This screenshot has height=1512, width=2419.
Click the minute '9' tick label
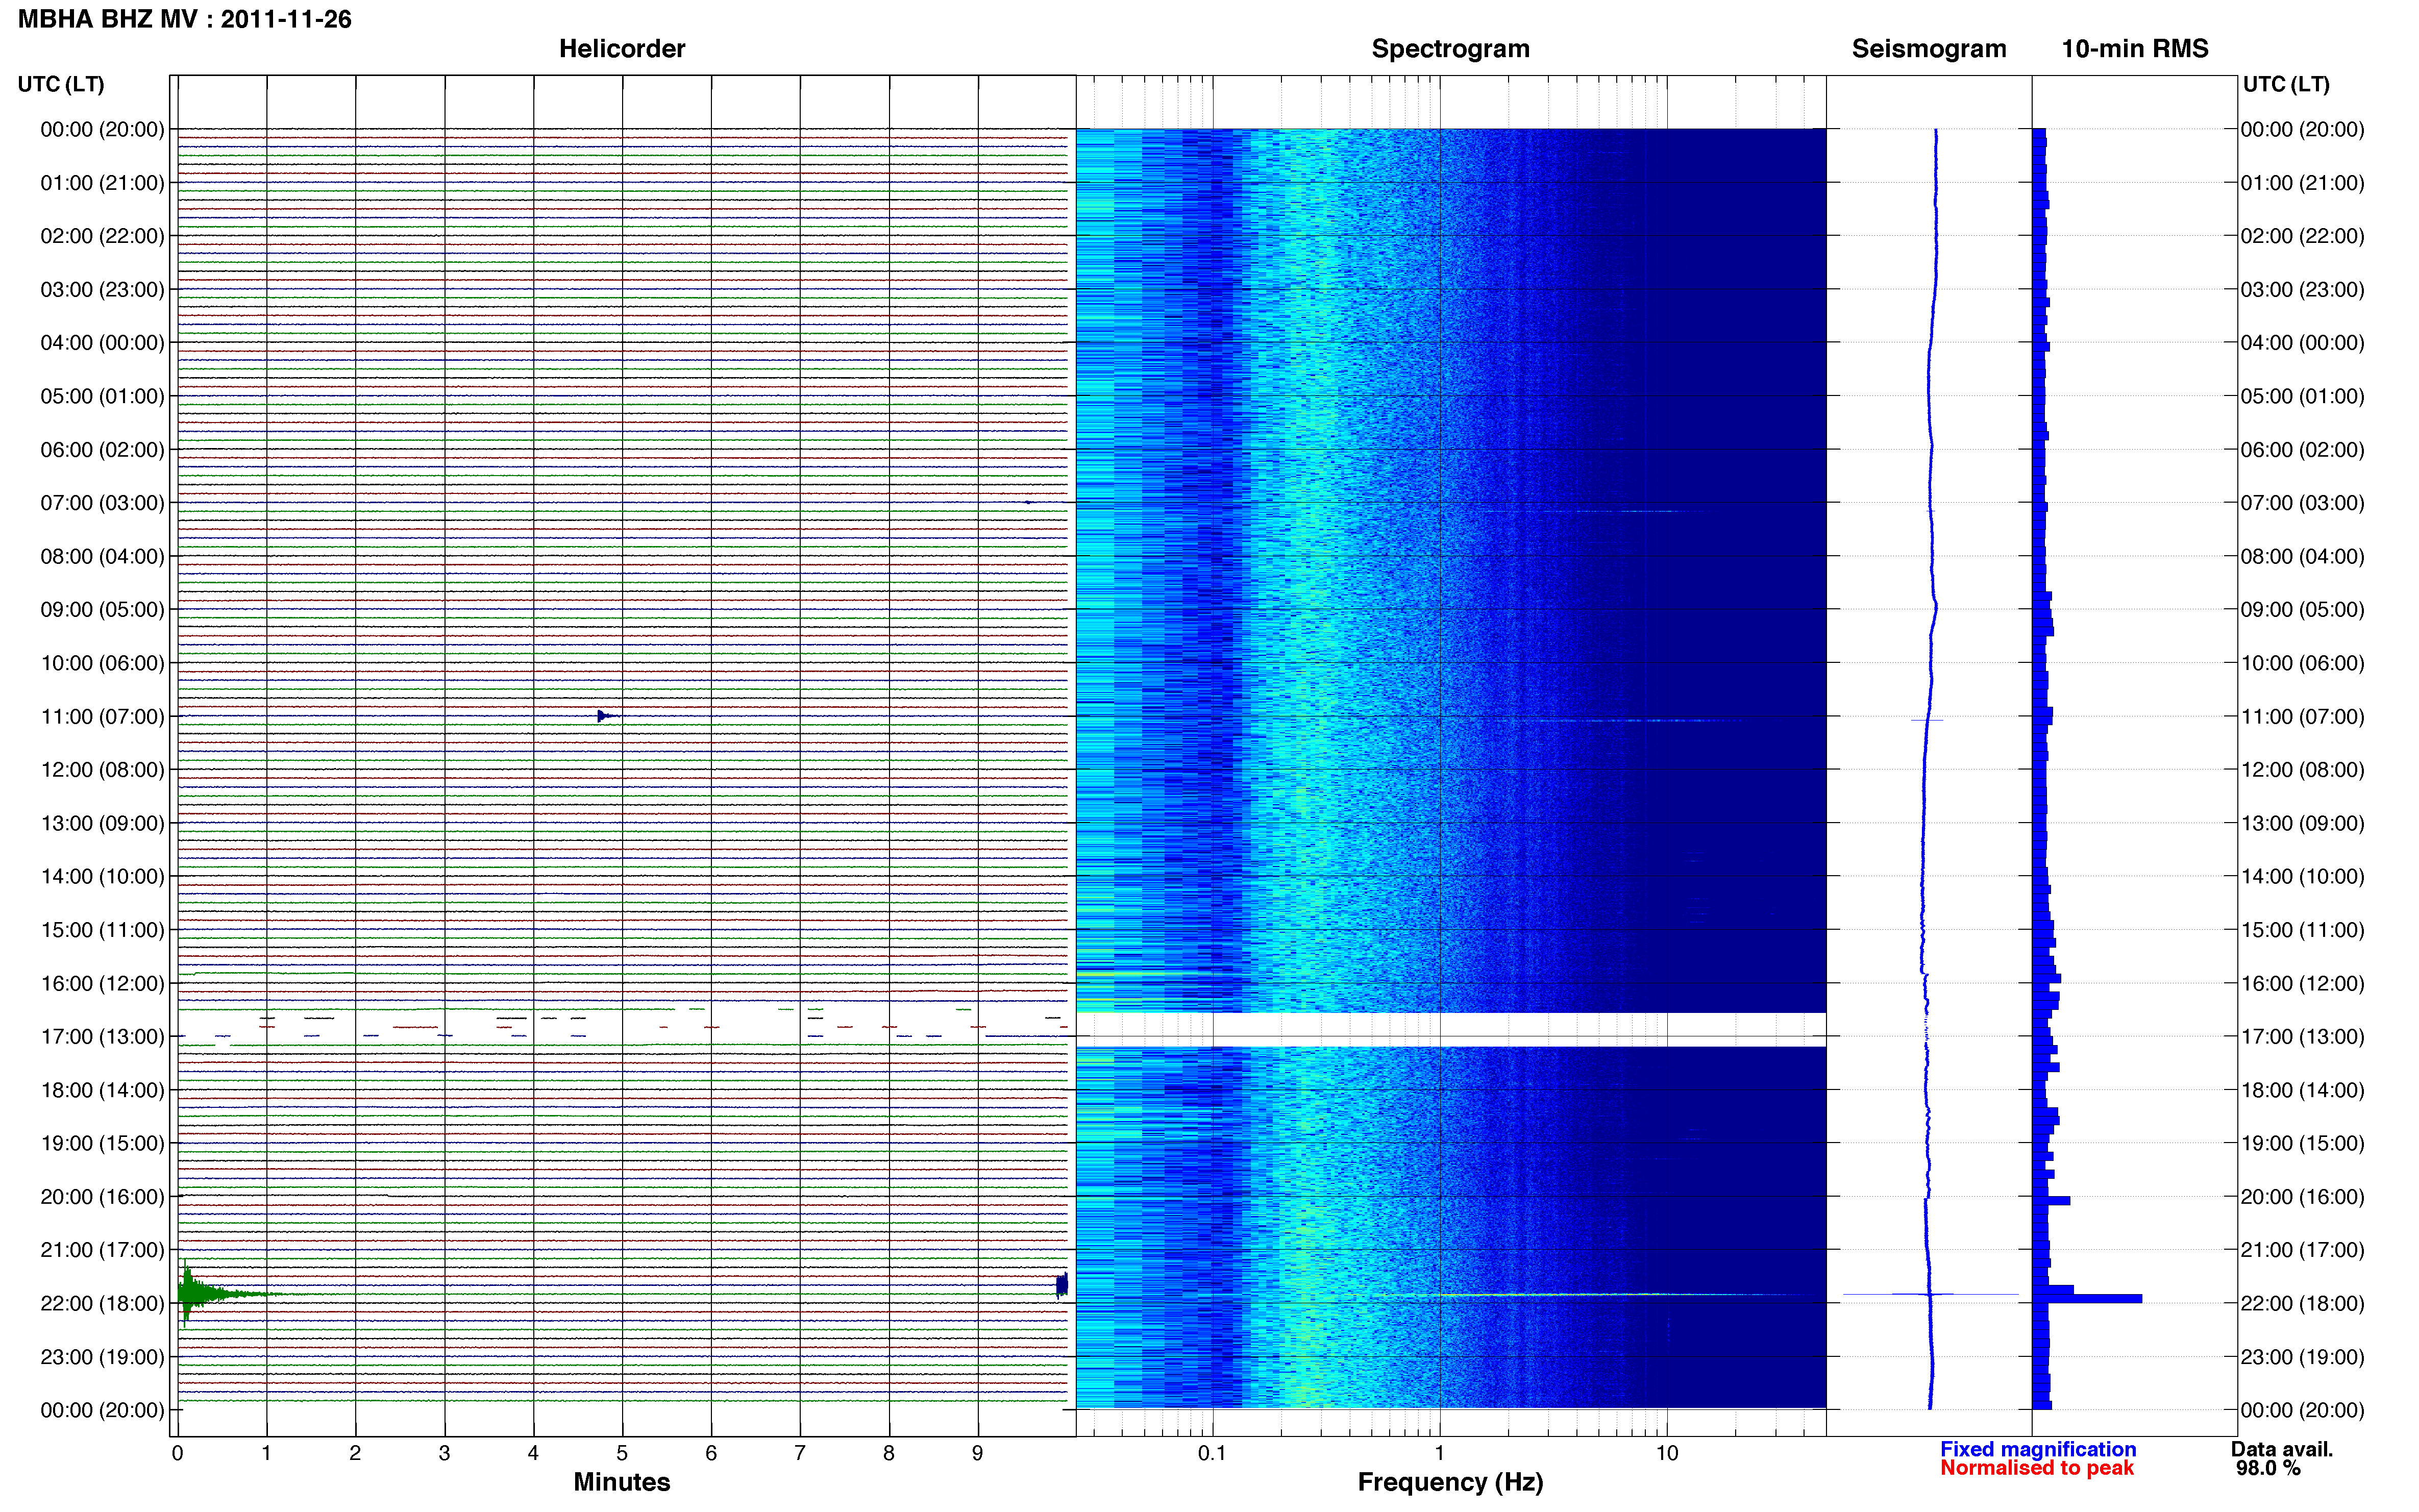point(978,1454)
